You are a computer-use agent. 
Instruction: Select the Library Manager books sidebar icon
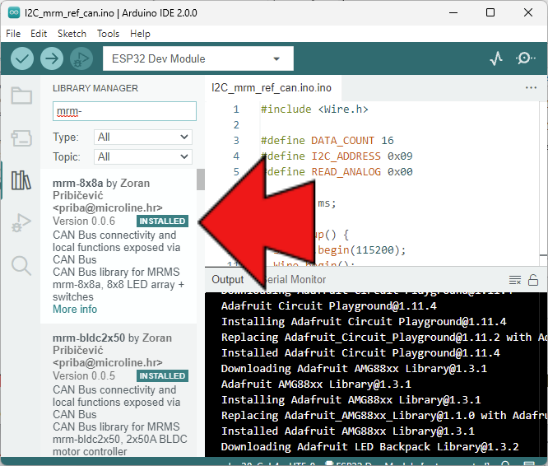click(21, 180)
